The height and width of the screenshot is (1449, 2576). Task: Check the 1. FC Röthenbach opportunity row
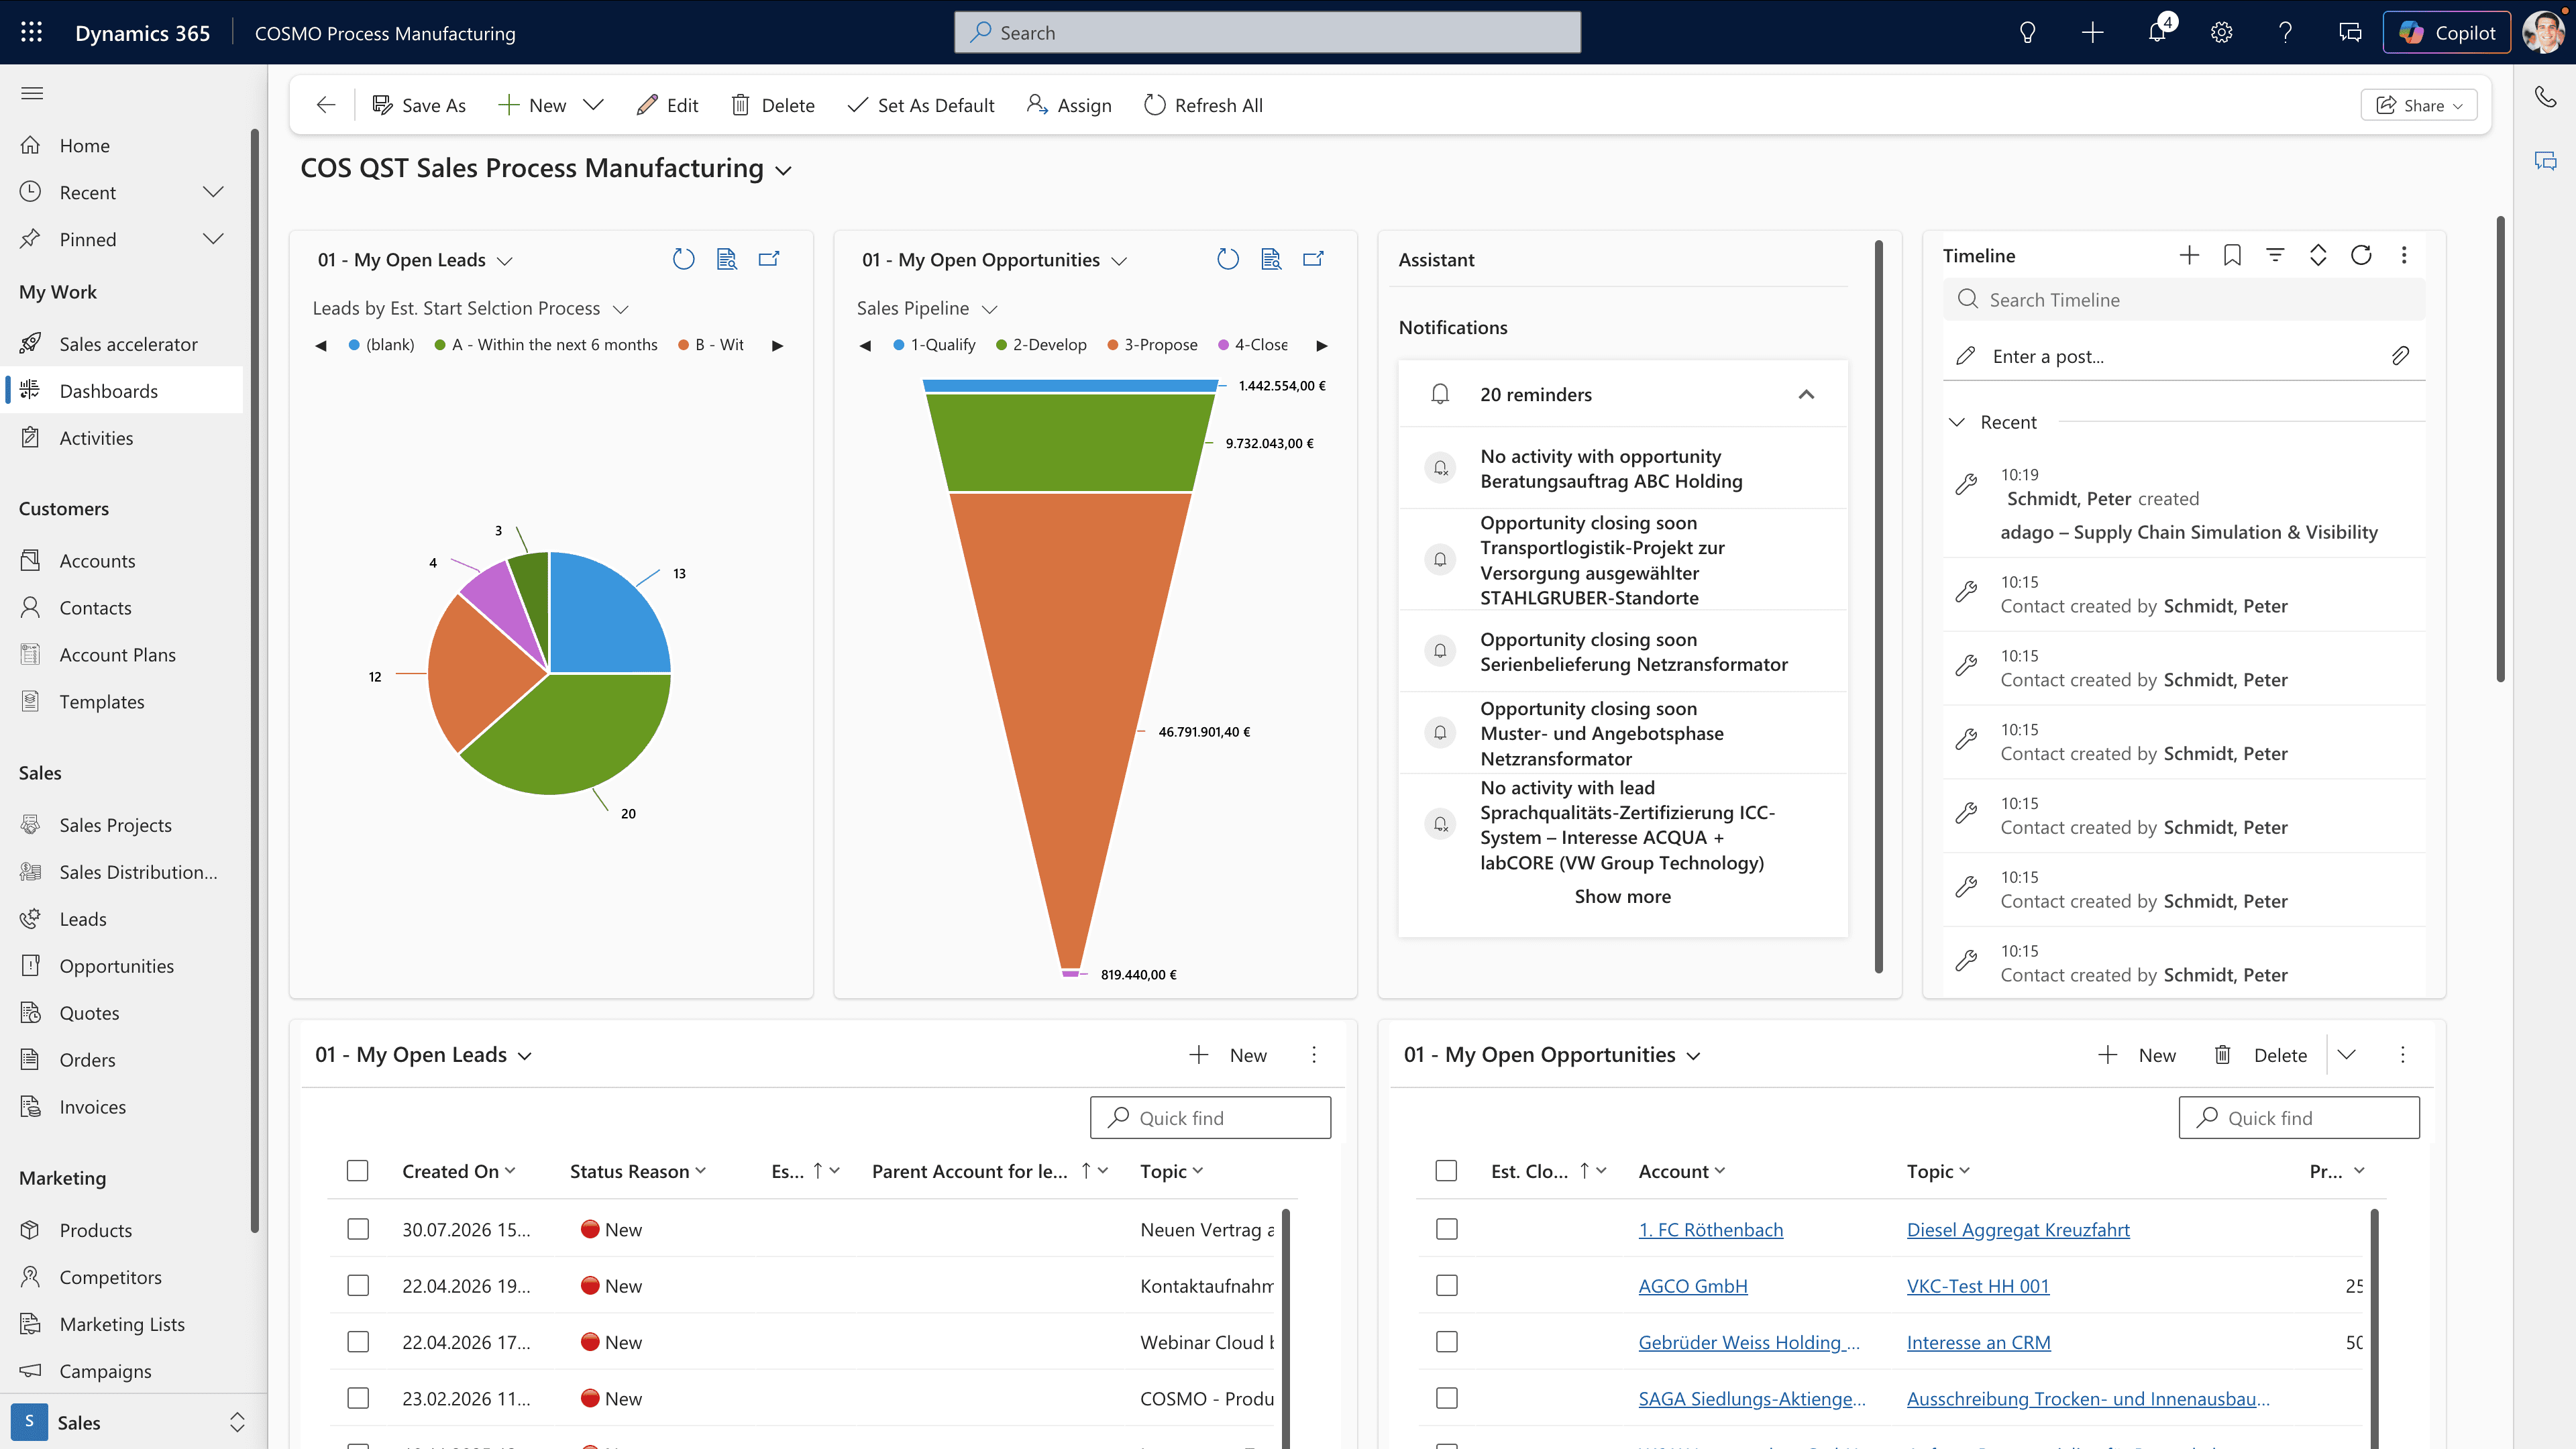tap(1447, 1229)
